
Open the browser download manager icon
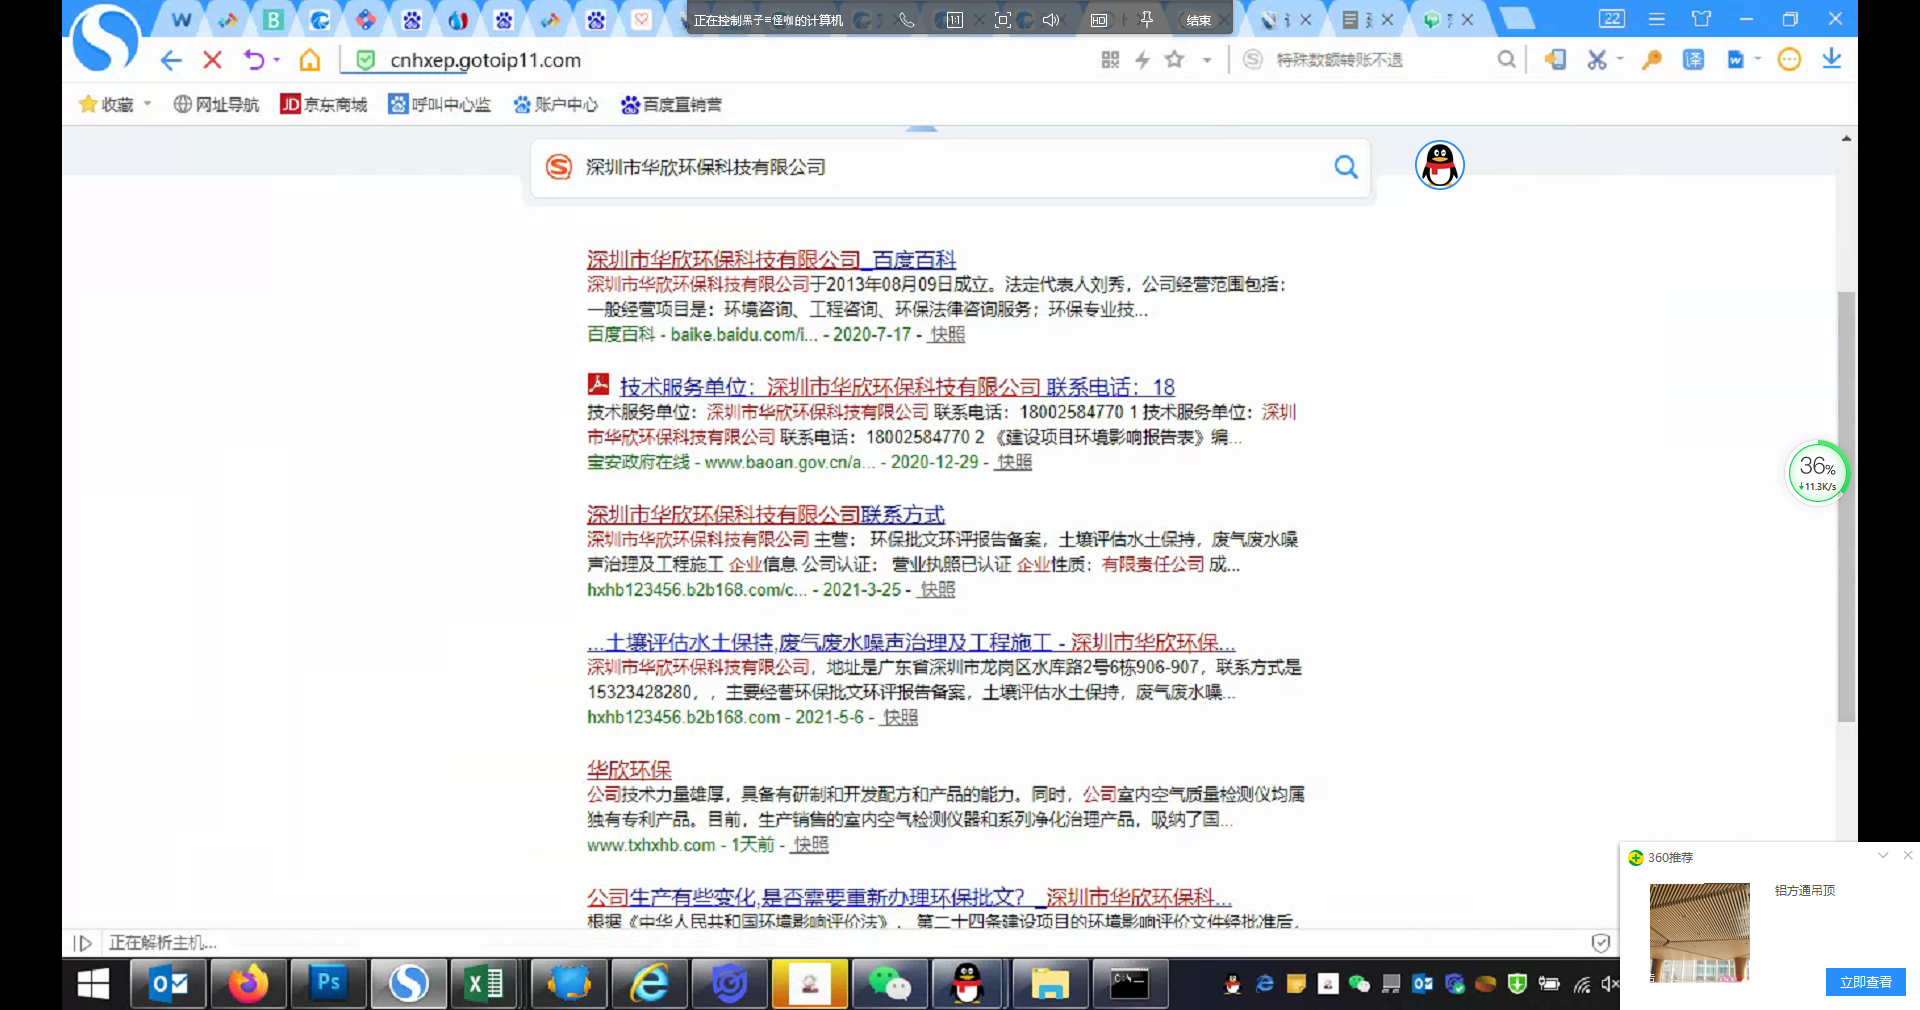point(1833,59)
